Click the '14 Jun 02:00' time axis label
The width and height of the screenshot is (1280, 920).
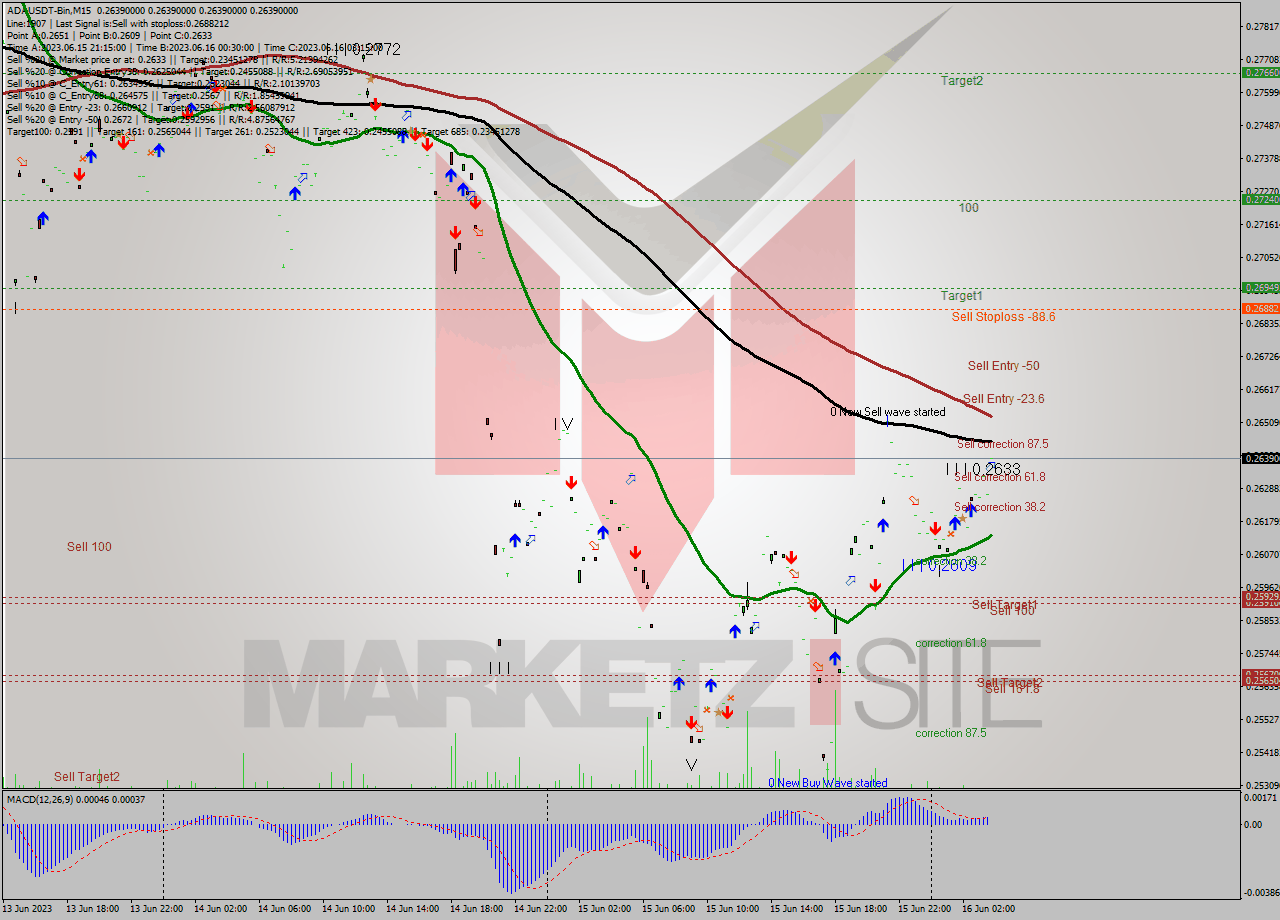221,909
